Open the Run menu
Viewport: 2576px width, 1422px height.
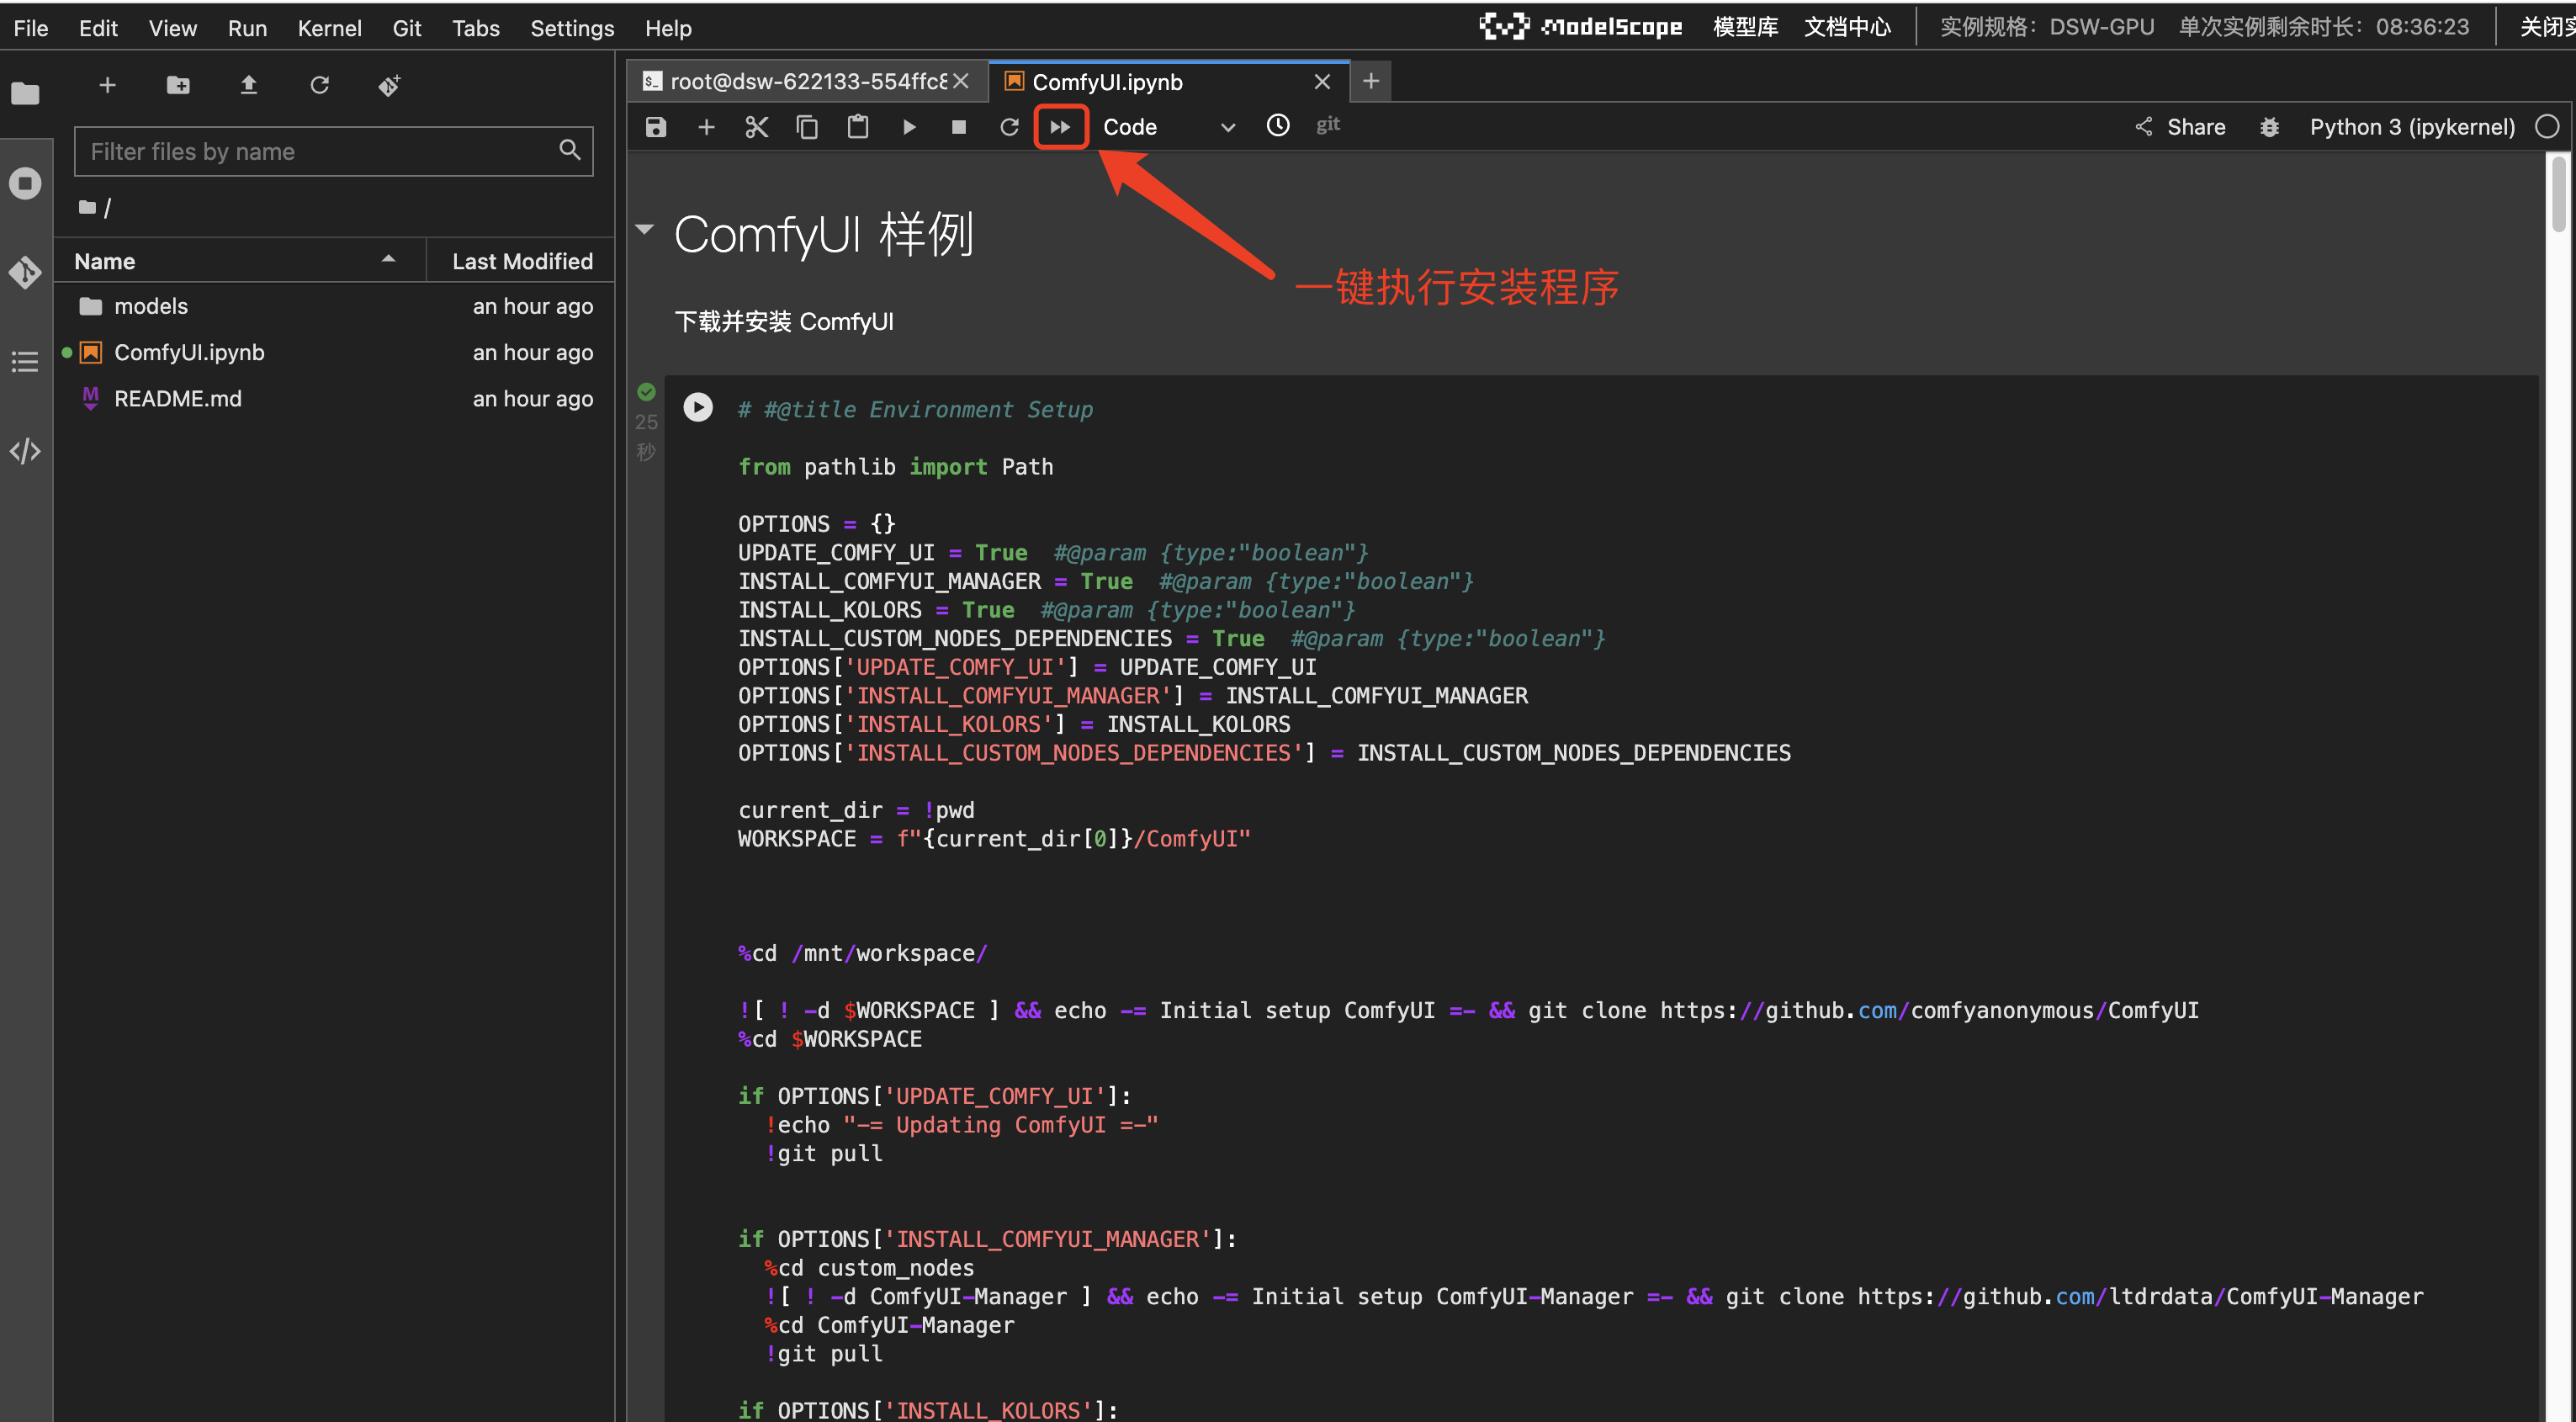tap(247, 28)
